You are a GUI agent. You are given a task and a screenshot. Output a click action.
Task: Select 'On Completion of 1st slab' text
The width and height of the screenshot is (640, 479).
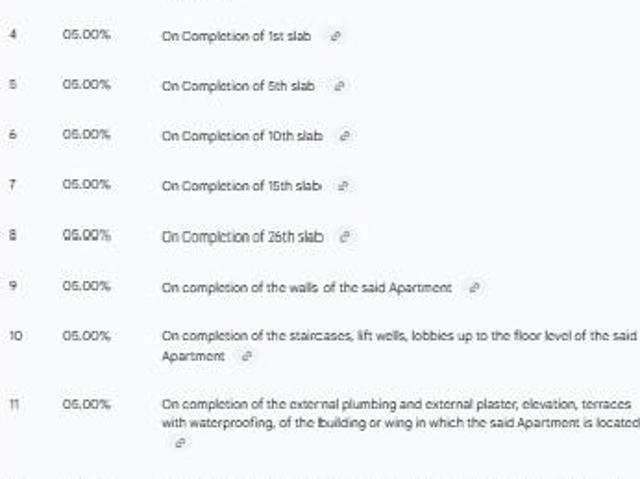(236, 36)
